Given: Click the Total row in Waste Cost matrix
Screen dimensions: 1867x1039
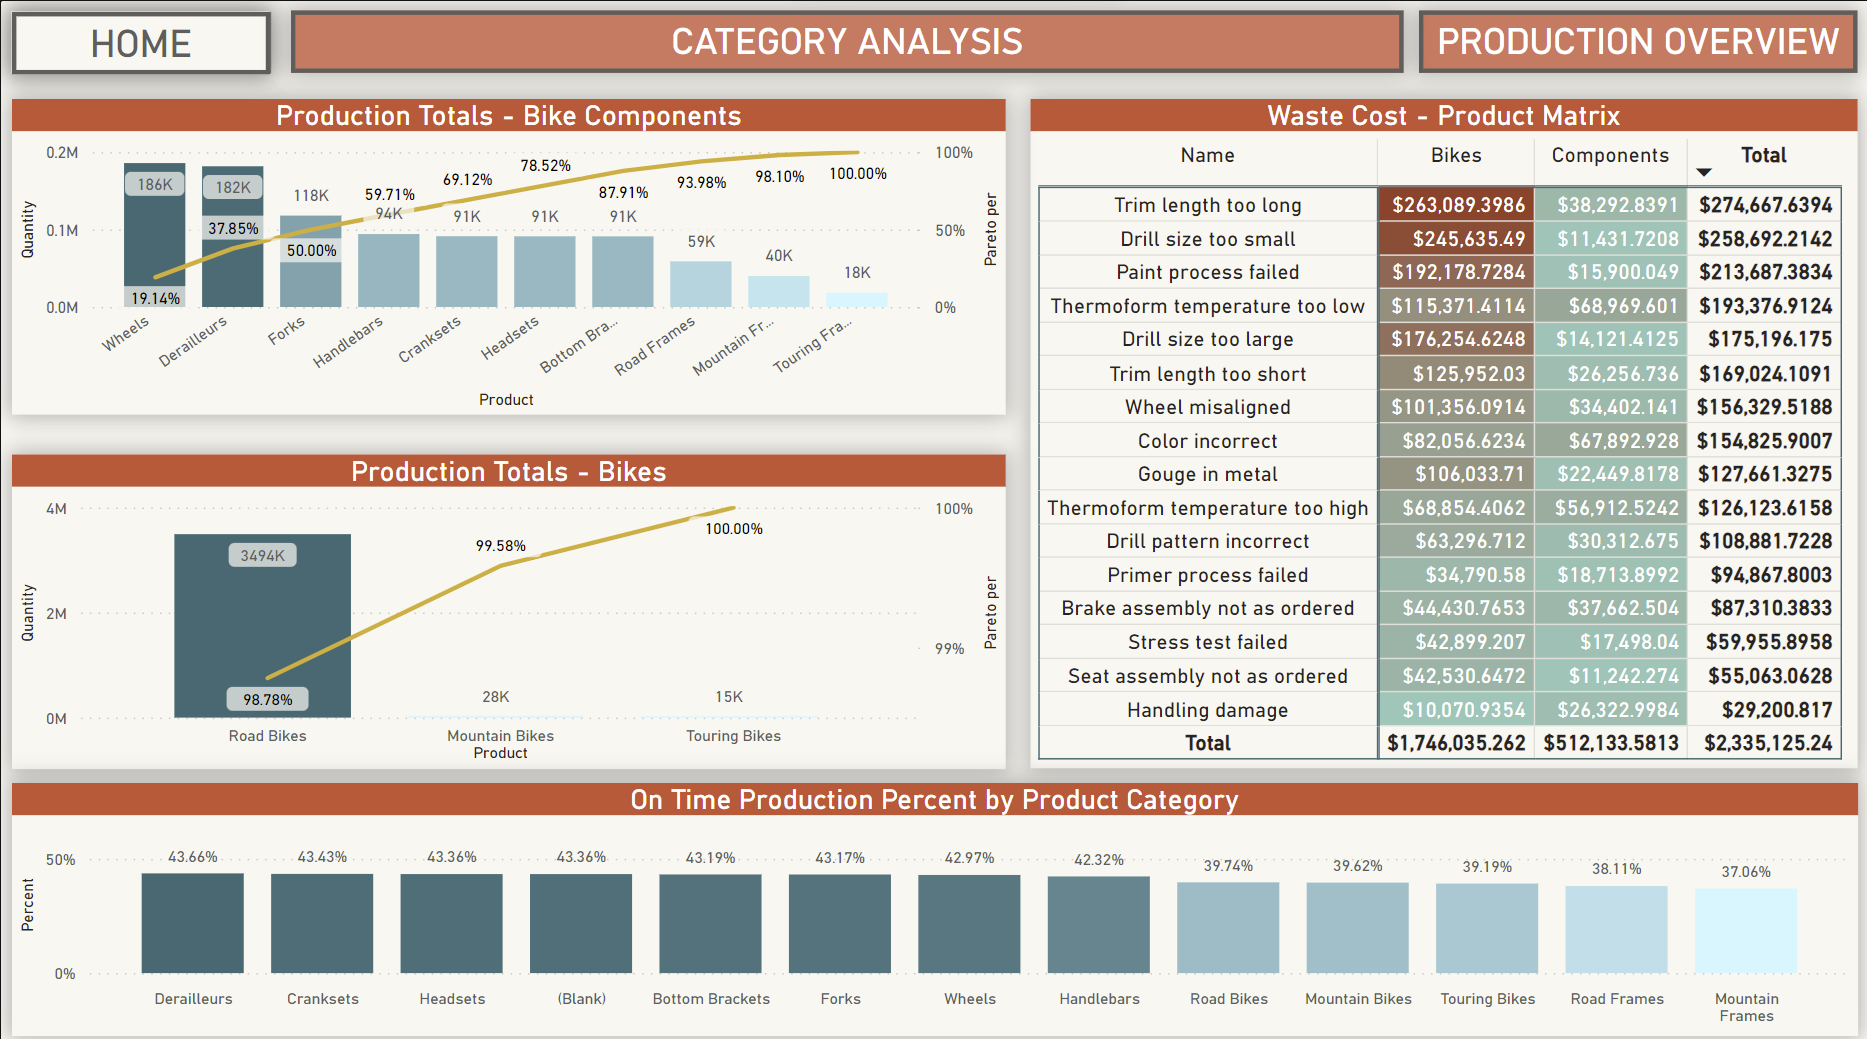Looking at the screenshot, I should pyautogui.click(x=1207, y=743).
